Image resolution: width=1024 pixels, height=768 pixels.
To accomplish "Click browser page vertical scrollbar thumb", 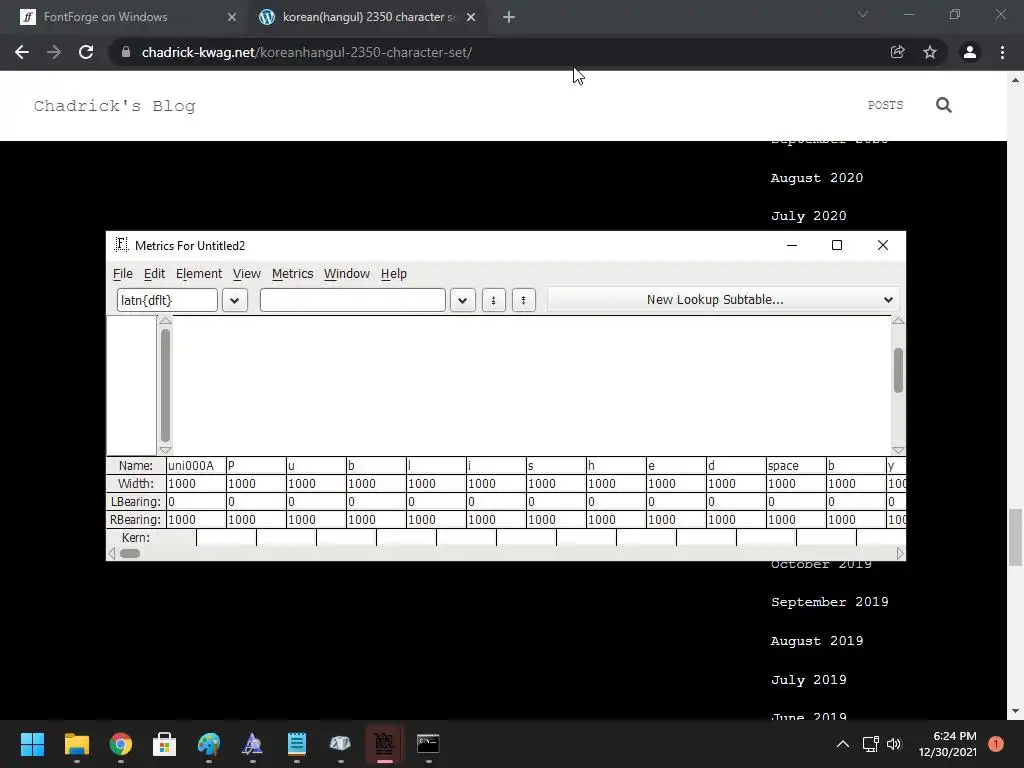I will tap(1015, 537).
